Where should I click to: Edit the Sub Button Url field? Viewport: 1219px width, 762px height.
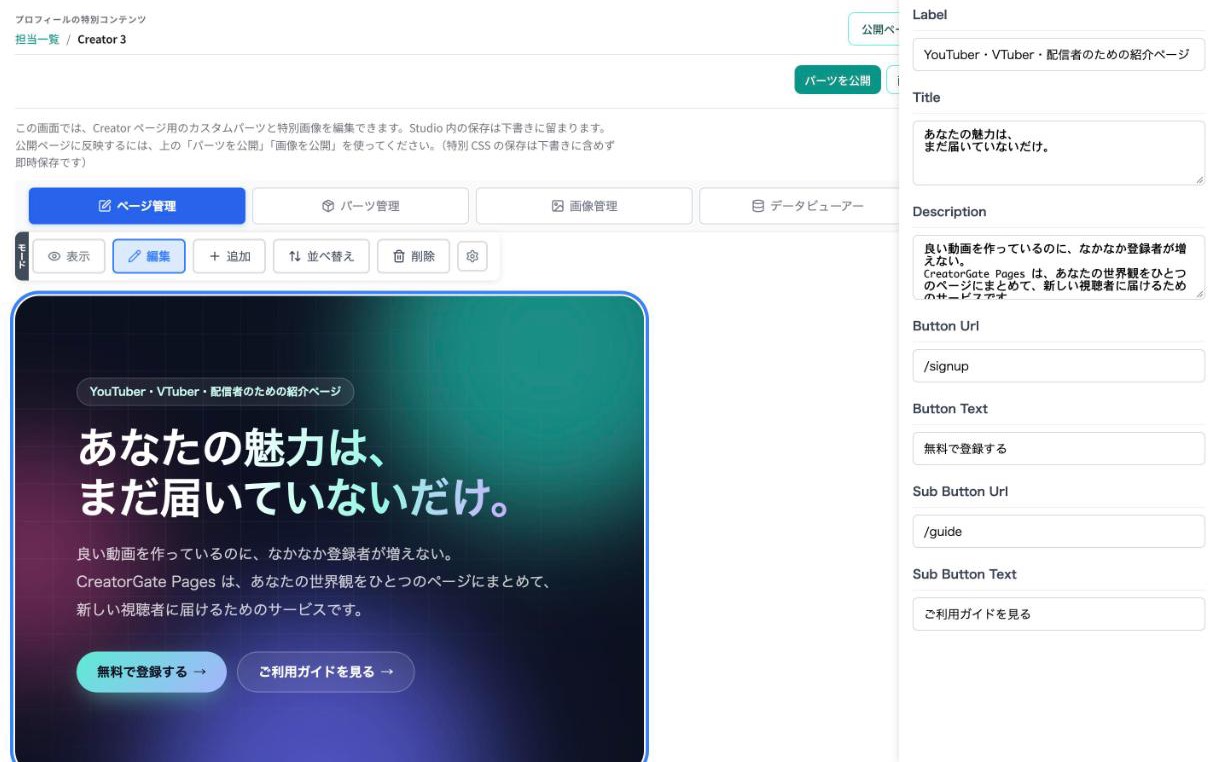(1058, 531)
